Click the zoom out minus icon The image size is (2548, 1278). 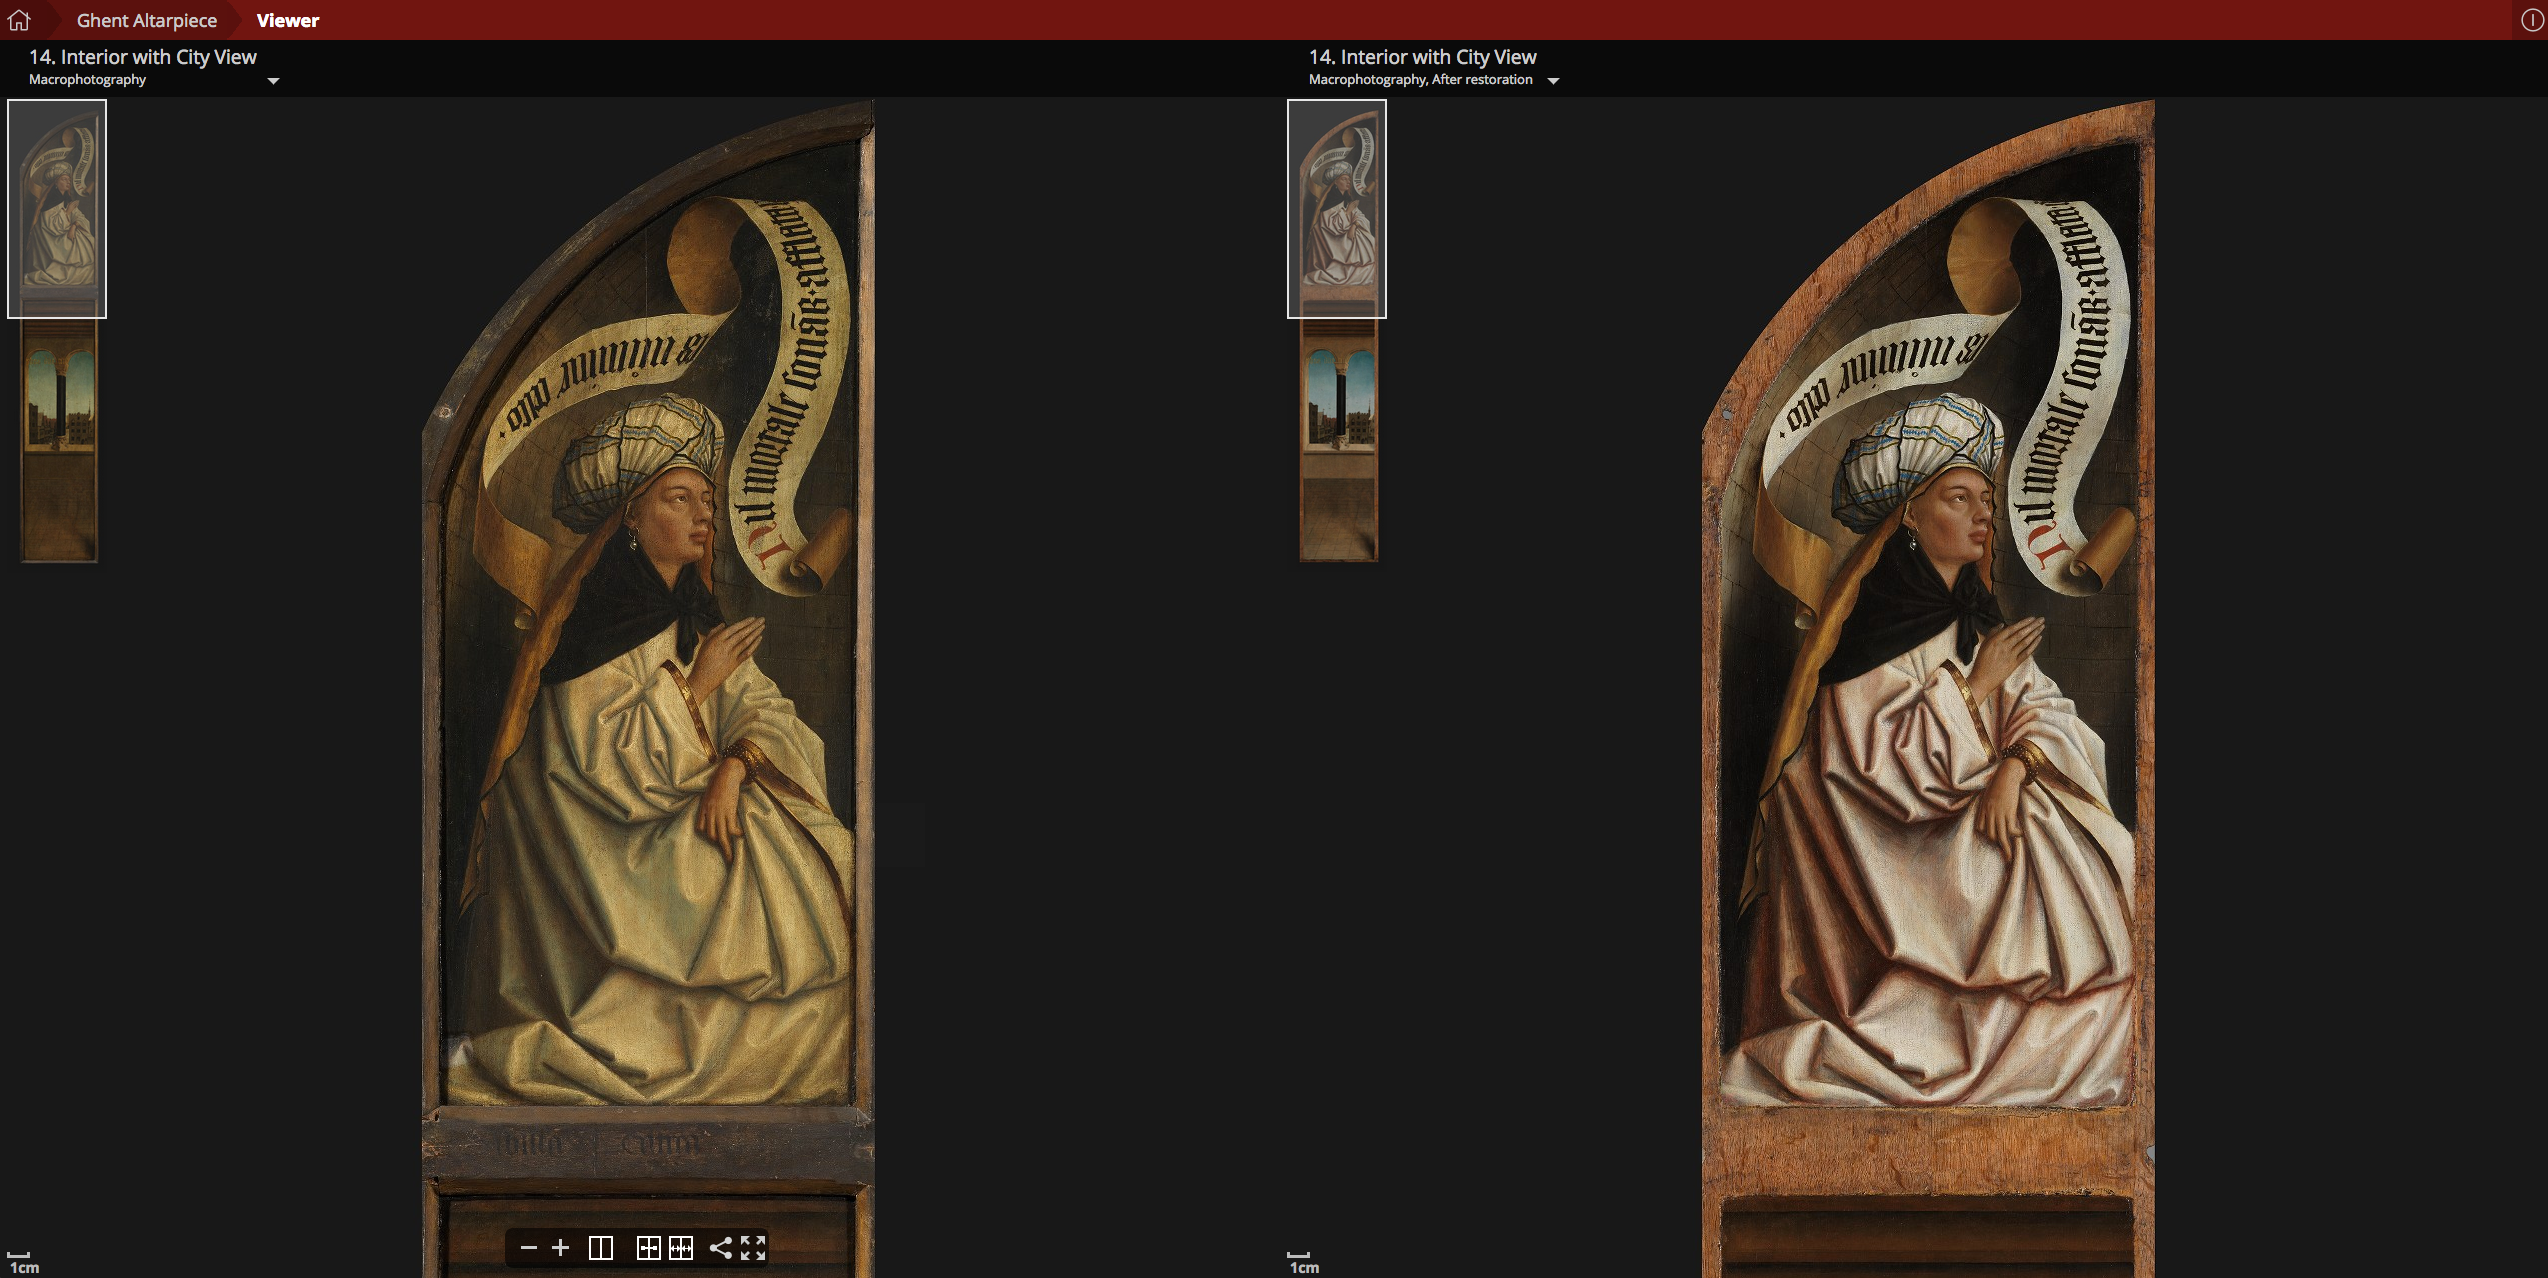coord(529,1247)
